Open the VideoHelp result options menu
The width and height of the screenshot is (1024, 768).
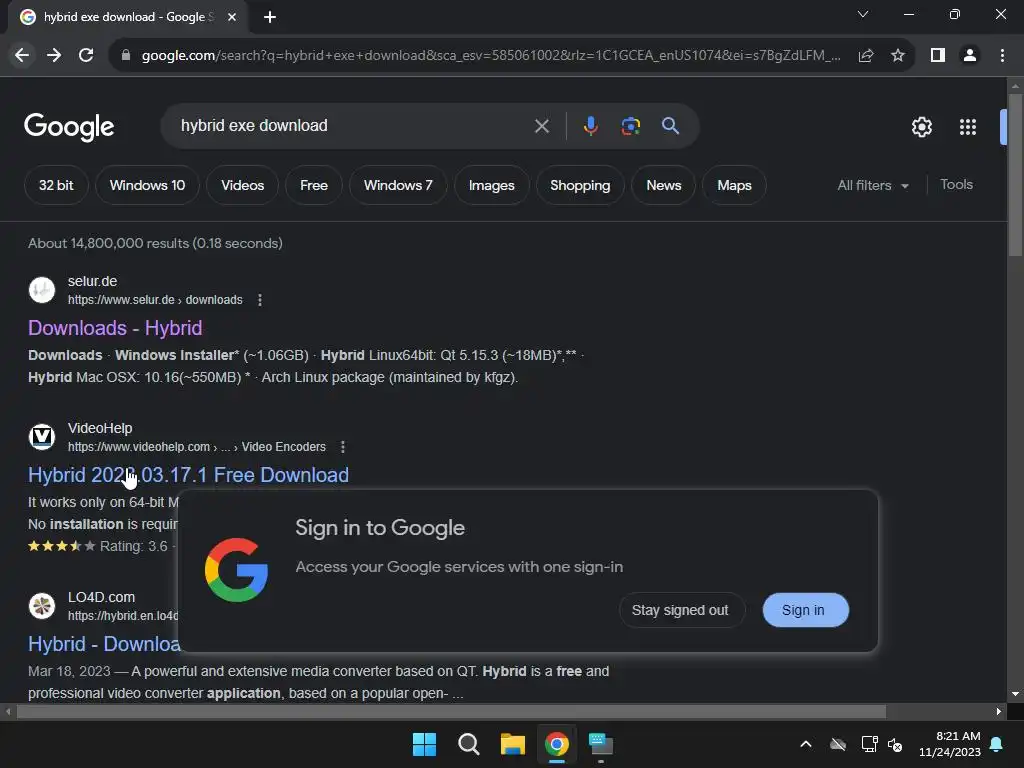point(343,447)
